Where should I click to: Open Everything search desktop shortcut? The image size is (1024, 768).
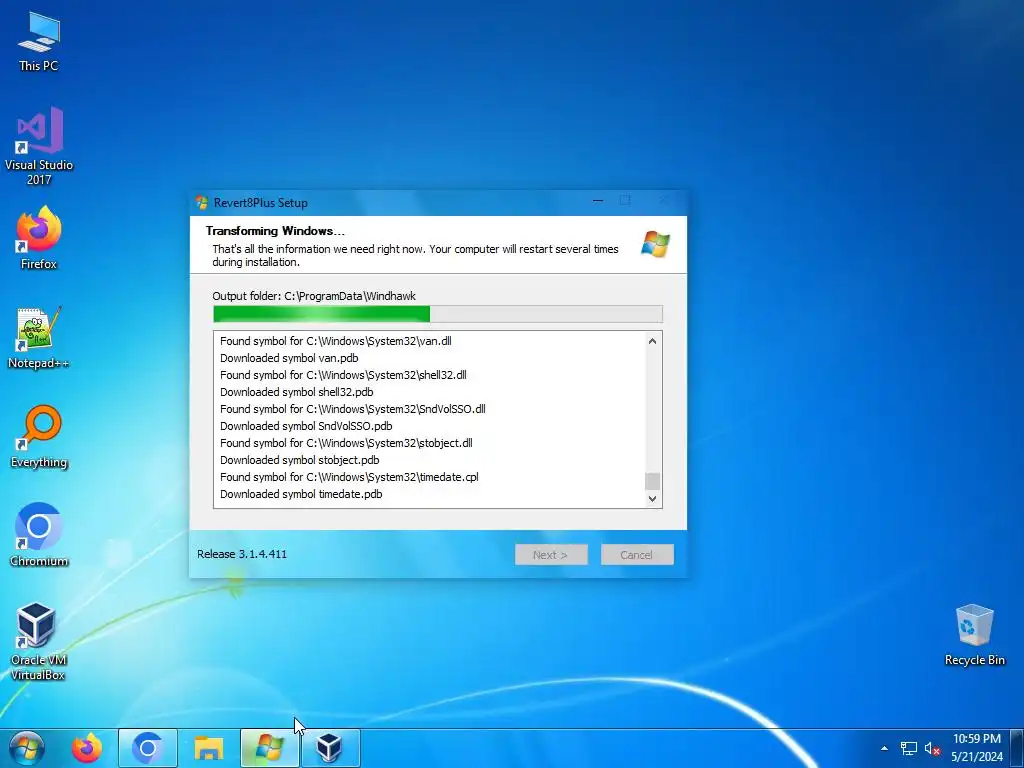[x=39, y=437]
